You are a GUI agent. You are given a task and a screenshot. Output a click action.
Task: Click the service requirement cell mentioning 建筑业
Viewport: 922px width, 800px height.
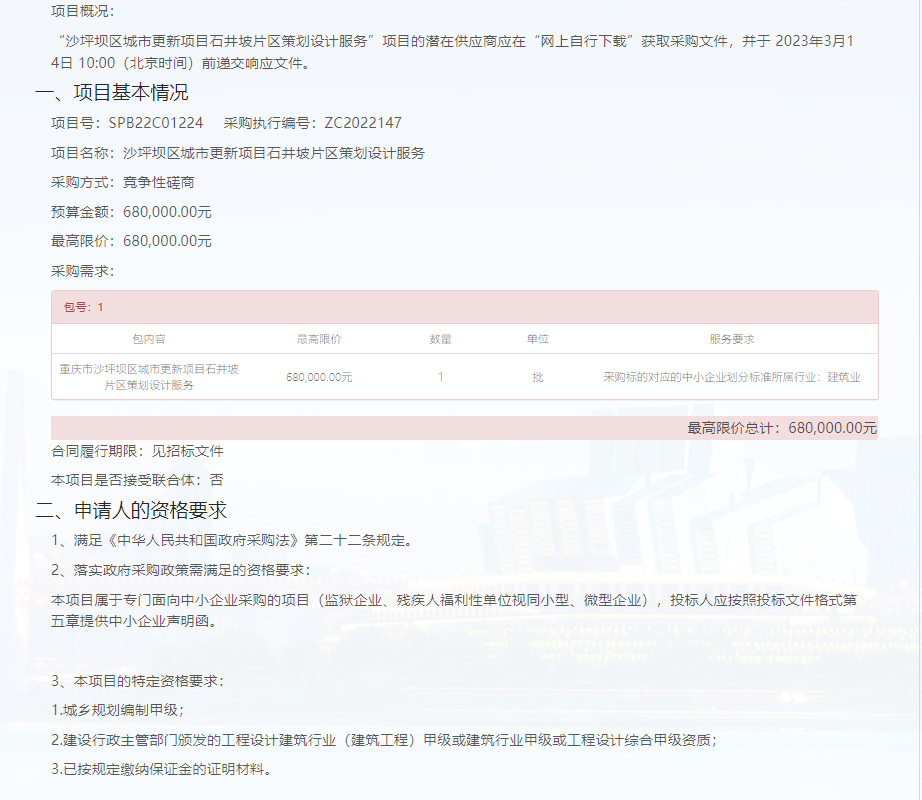pos(731,377)
